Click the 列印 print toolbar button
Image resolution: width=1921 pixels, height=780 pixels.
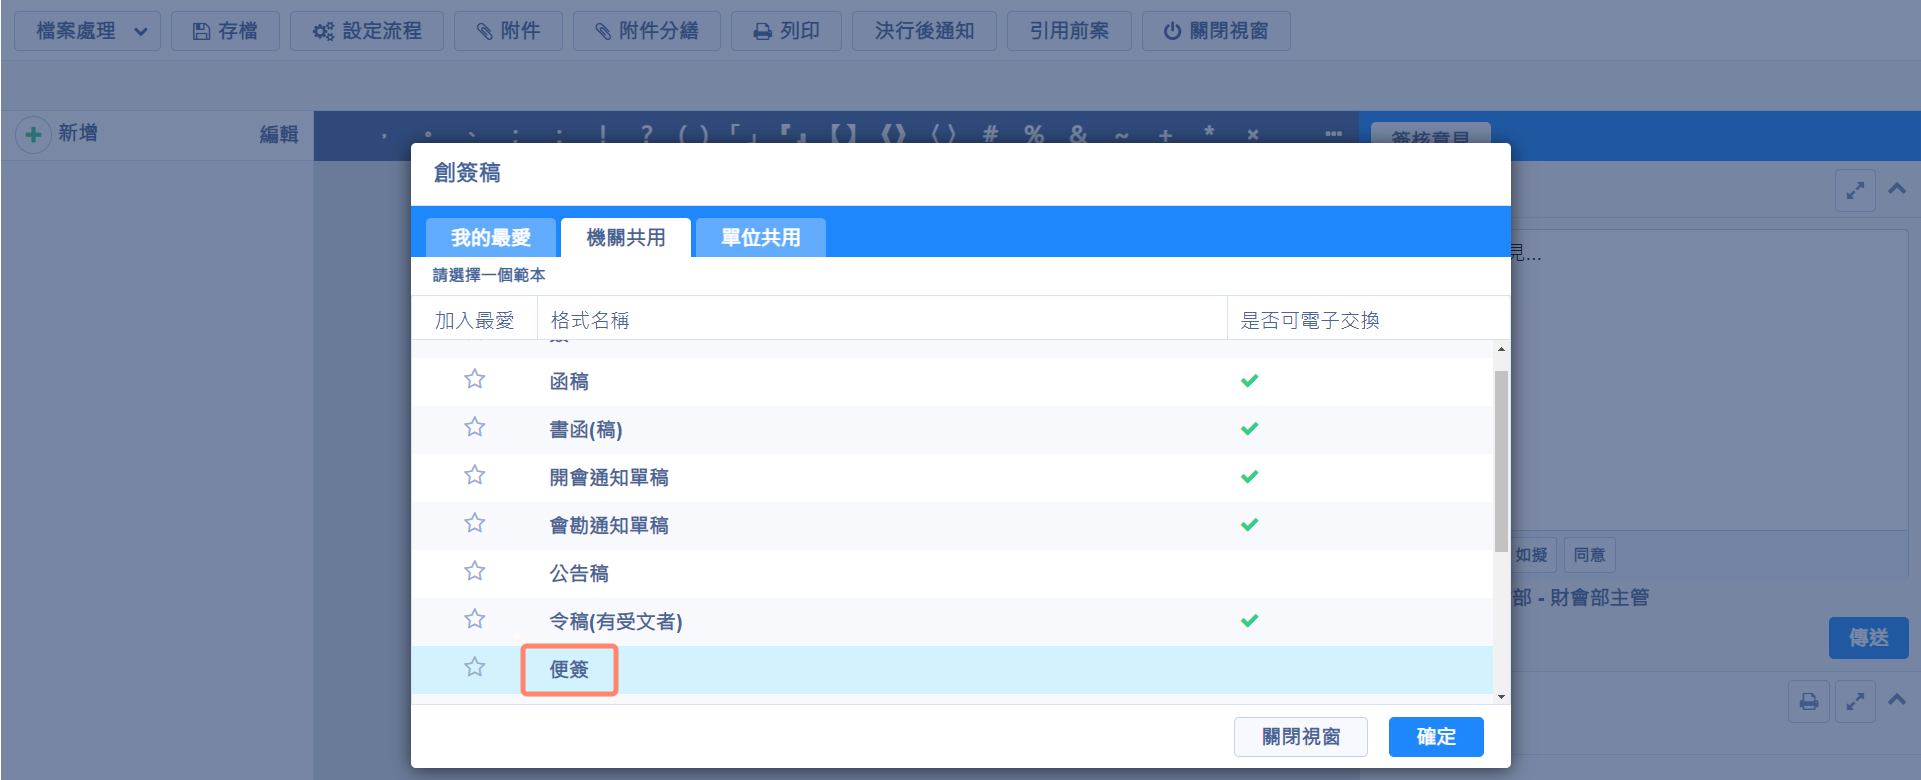[x=786, y=31]
